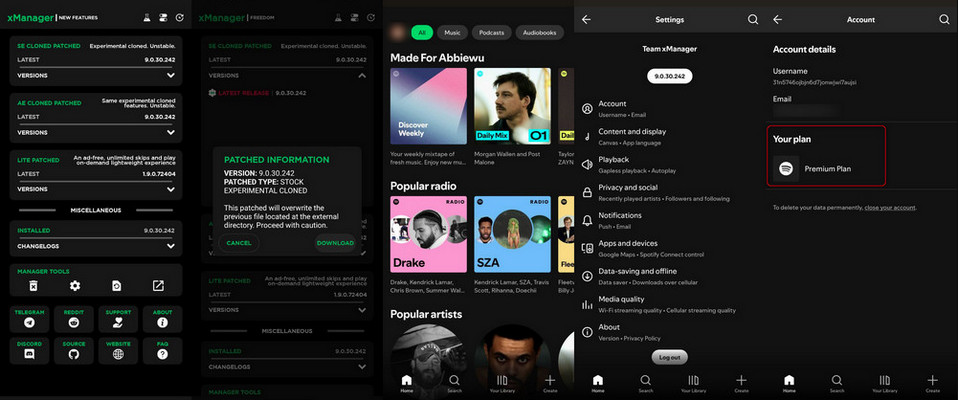Tap the search icon in Settings header
This screenshot has width=958, height=400.
point(753,19)
